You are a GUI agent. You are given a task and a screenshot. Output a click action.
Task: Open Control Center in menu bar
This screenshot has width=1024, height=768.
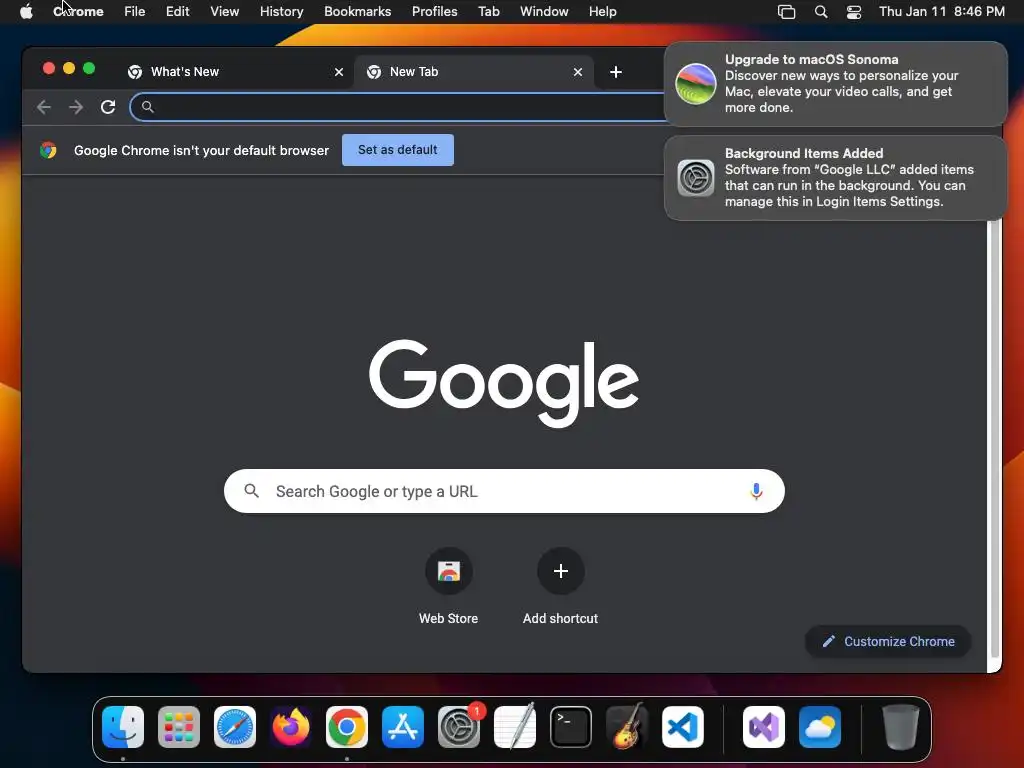[854, 12]
